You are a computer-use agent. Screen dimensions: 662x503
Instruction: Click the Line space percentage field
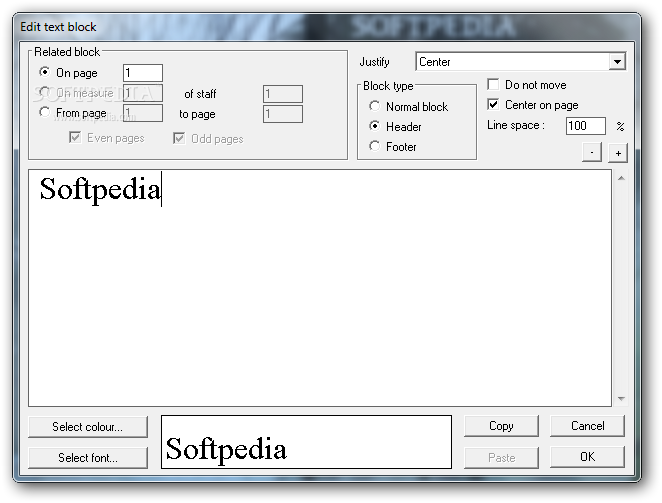(x=586, y=126)
